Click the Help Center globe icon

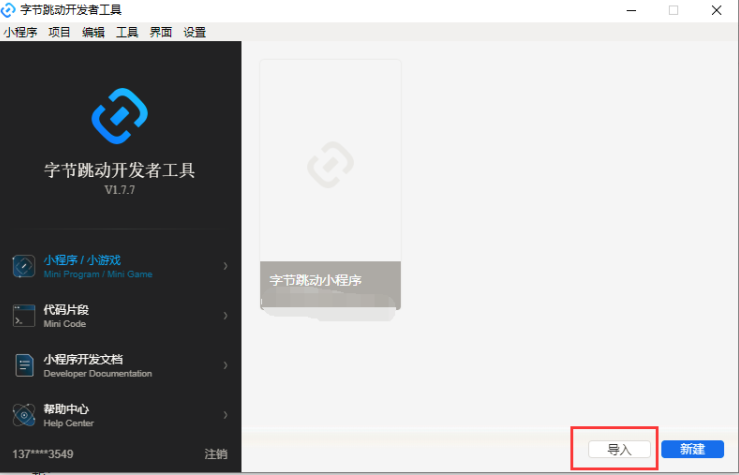click(x=24, y=415)
